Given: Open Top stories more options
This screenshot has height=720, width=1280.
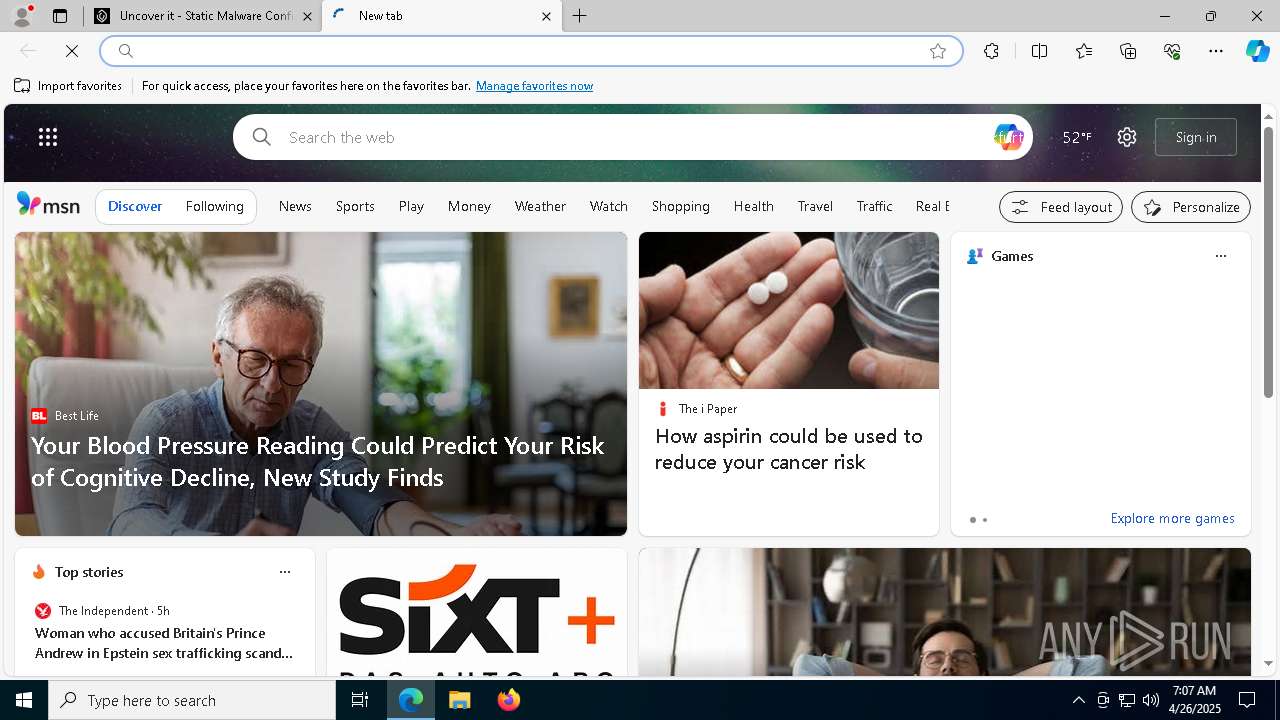Looking at the screenshot, I should click(x=285, y=572).
